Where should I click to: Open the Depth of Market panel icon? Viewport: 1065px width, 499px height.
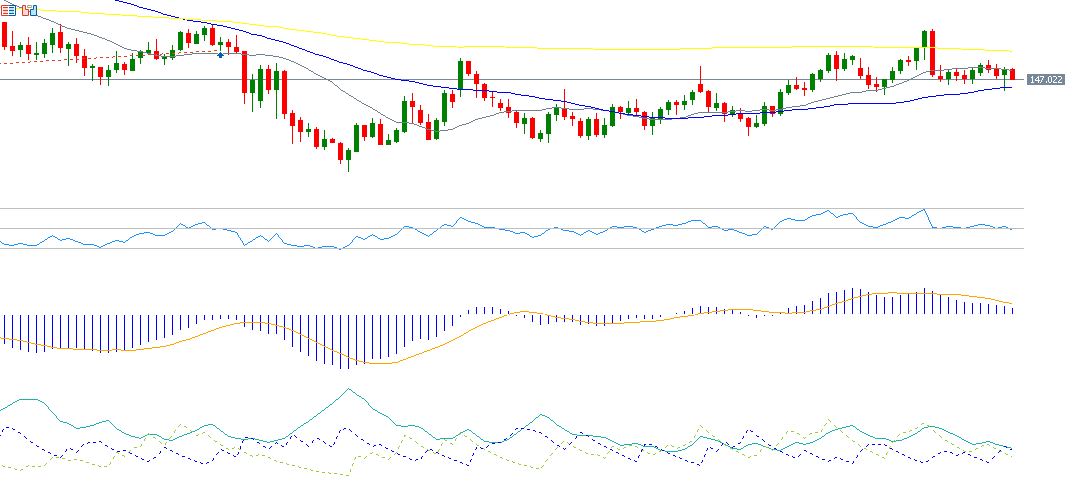(9, 10)
